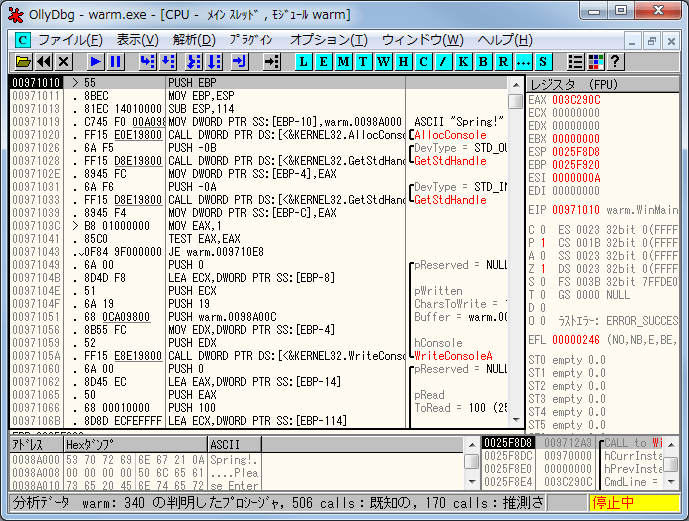Viewport: 689px width, 521px height.
Task: Open References window with R button
Action: click(x=503, y=62)
